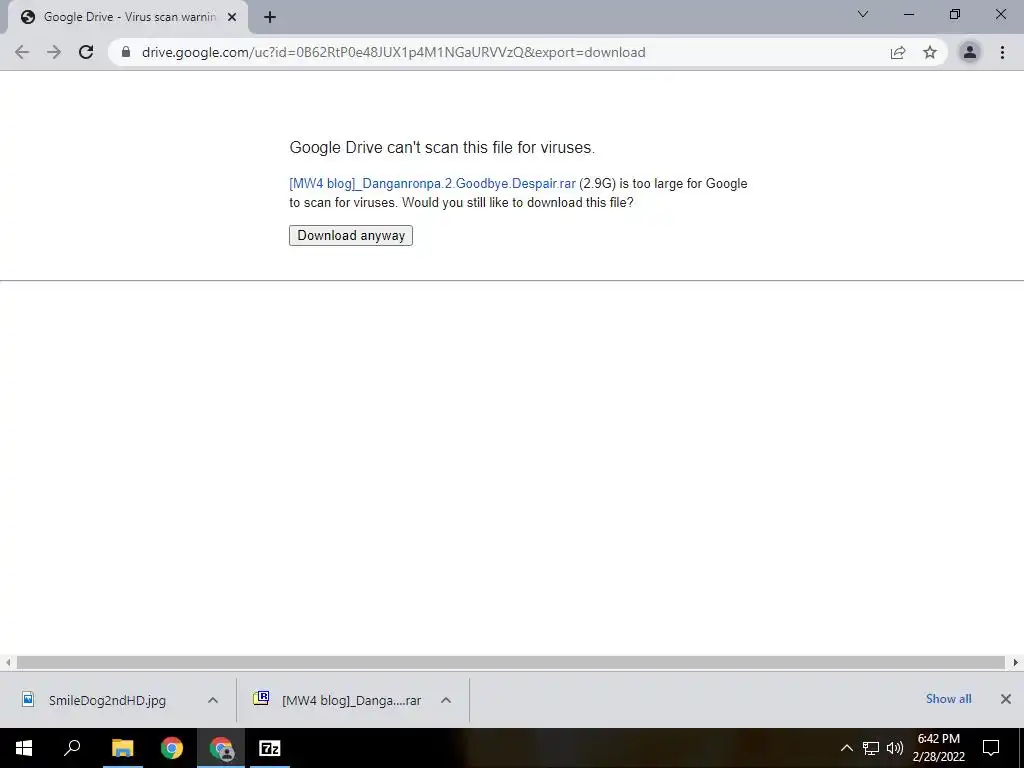Open the SmileDog2ndHD.jpg download item
1024x768 pixels.
(107, 701)
